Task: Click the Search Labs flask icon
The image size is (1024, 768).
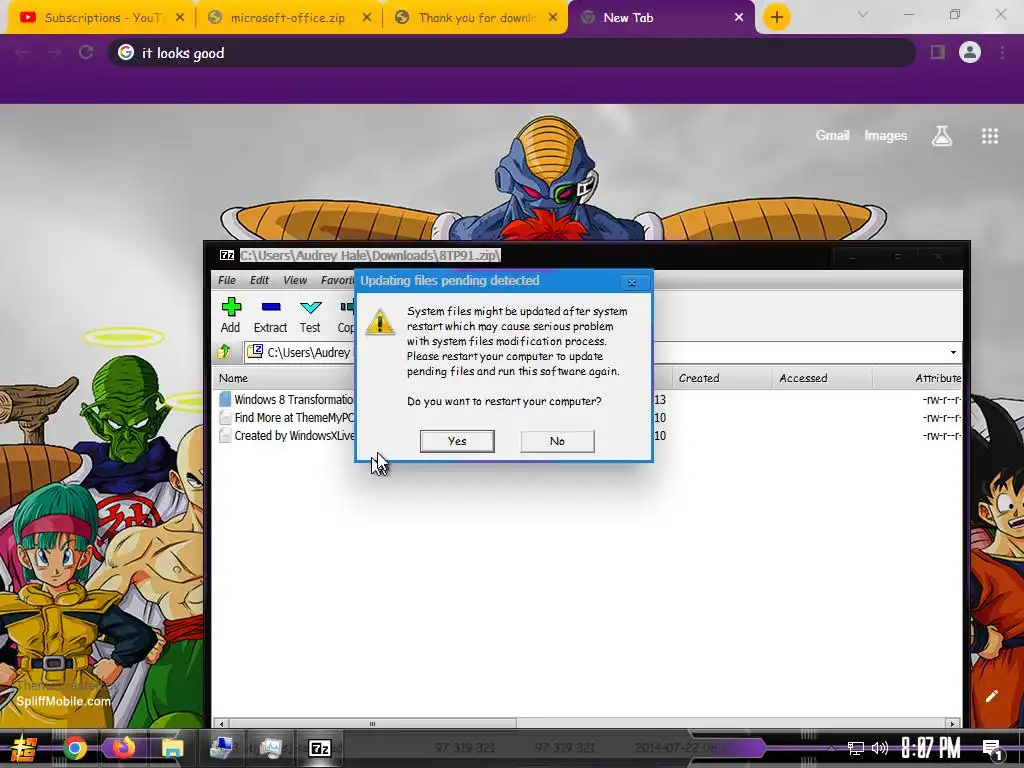Action: [942, 136]
